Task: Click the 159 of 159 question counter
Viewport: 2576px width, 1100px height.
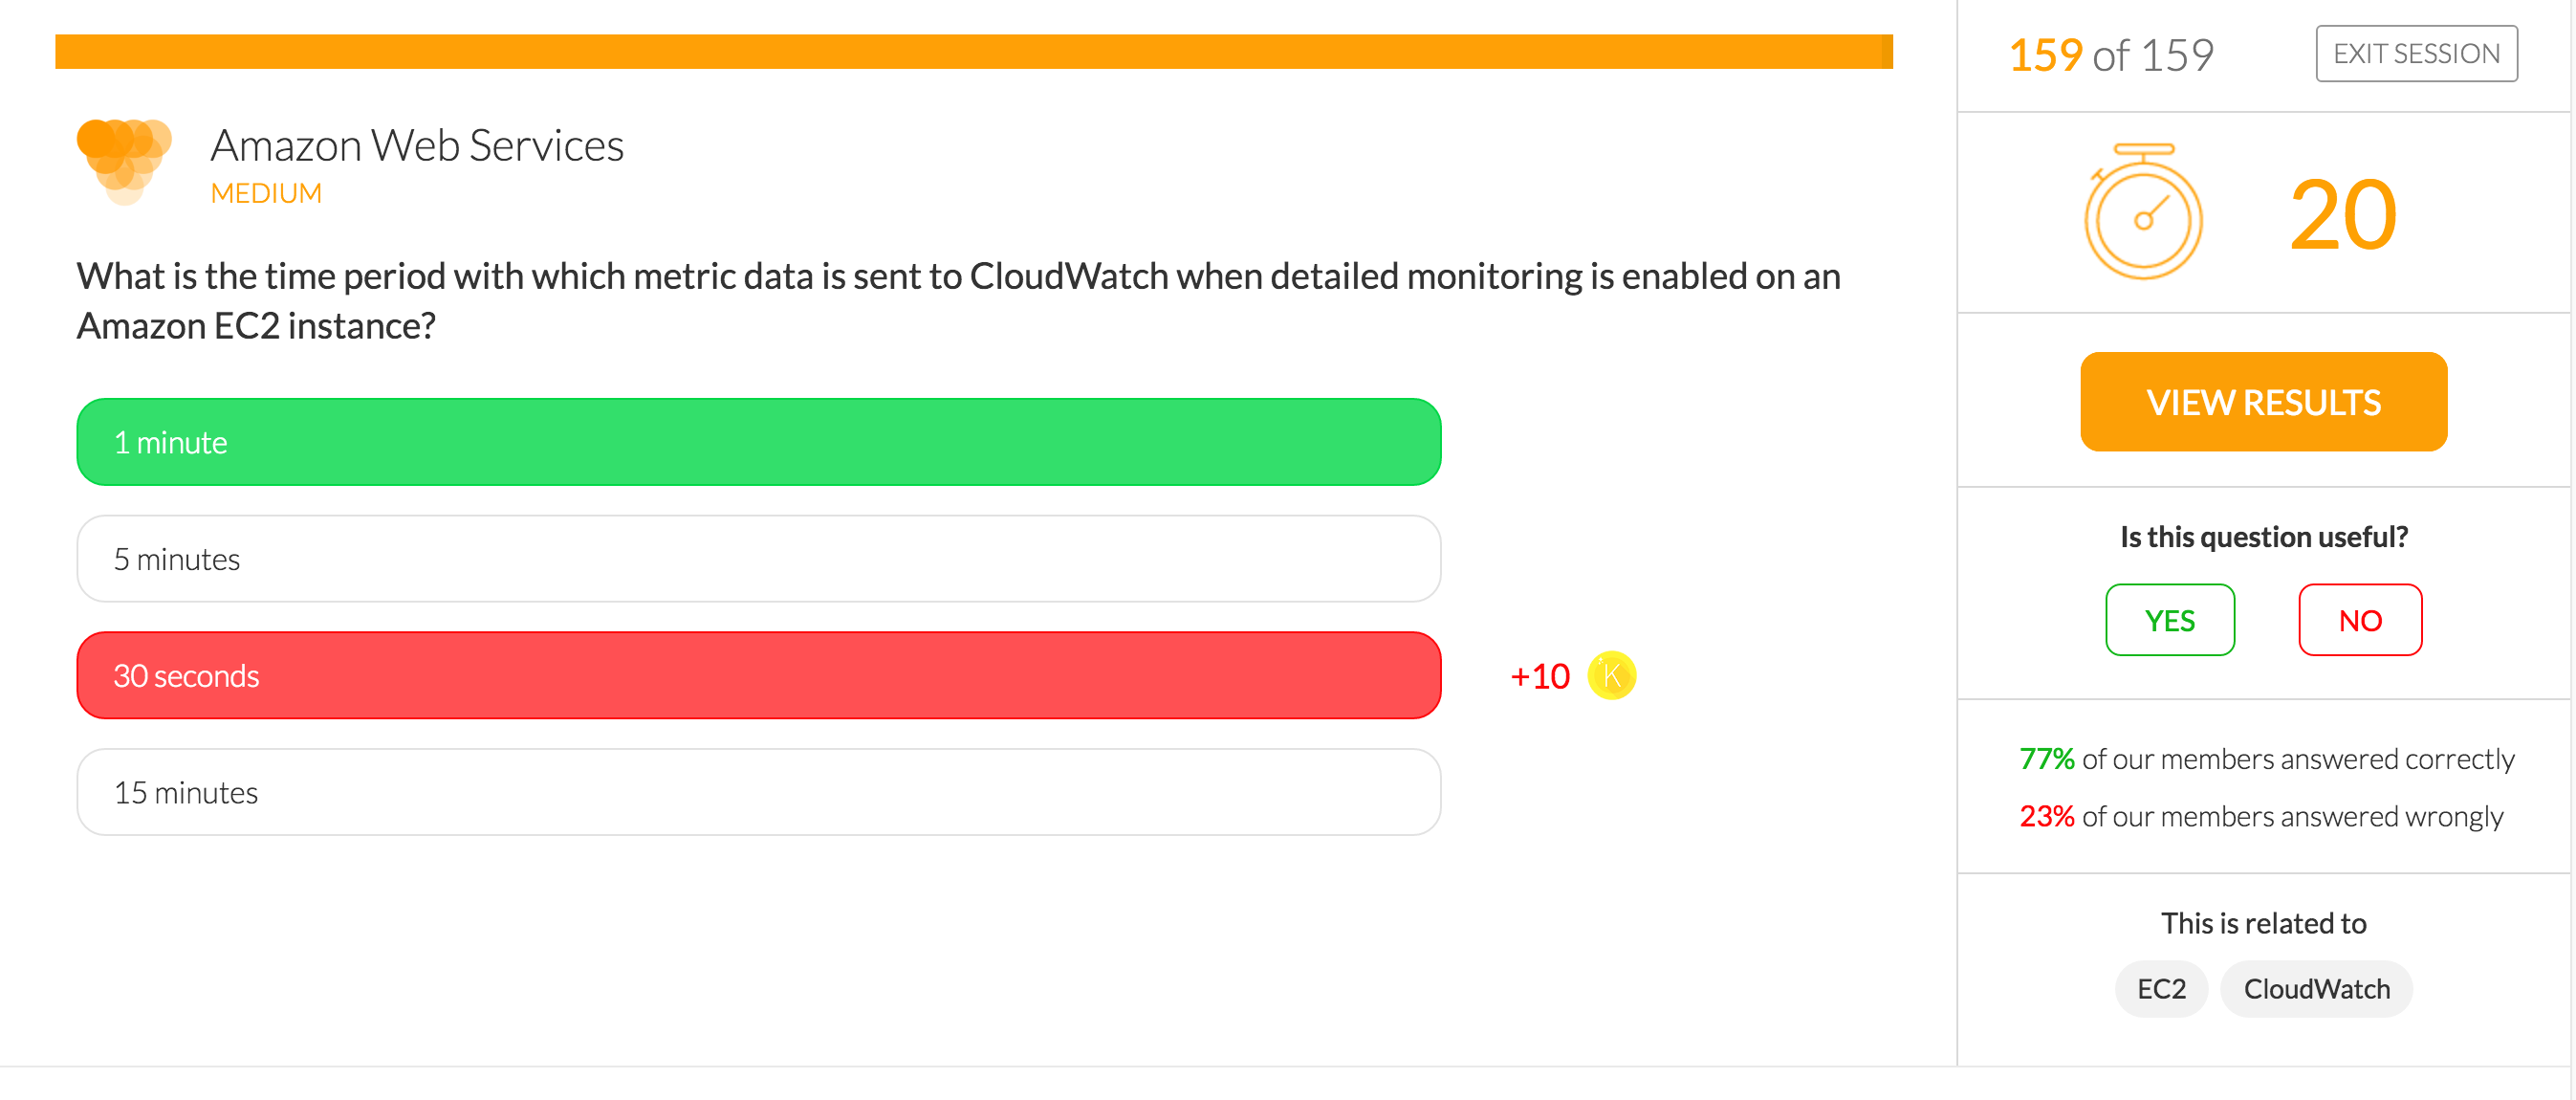Action: click(2111, 55)
